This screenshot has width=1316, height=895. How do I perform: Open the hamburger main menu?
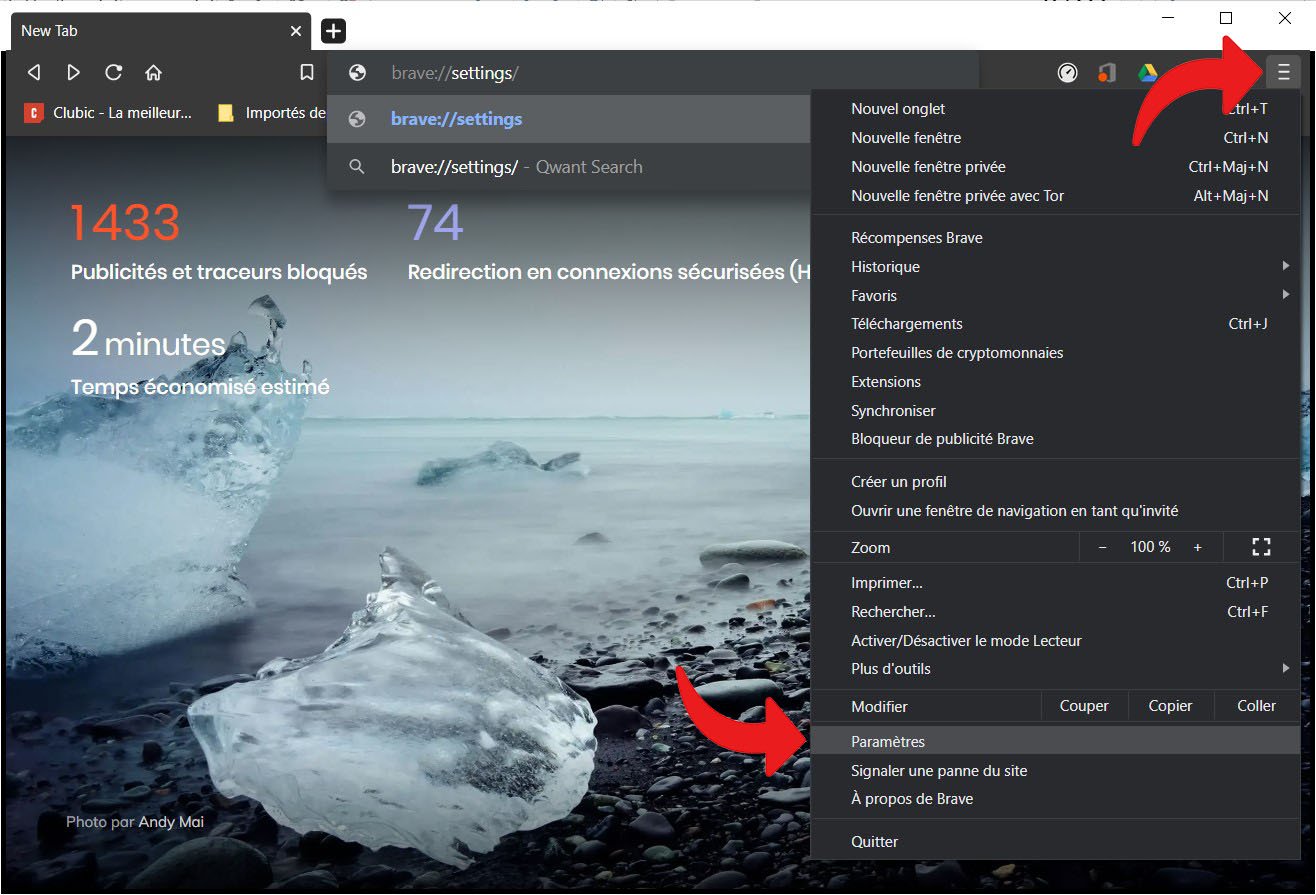1283,72
